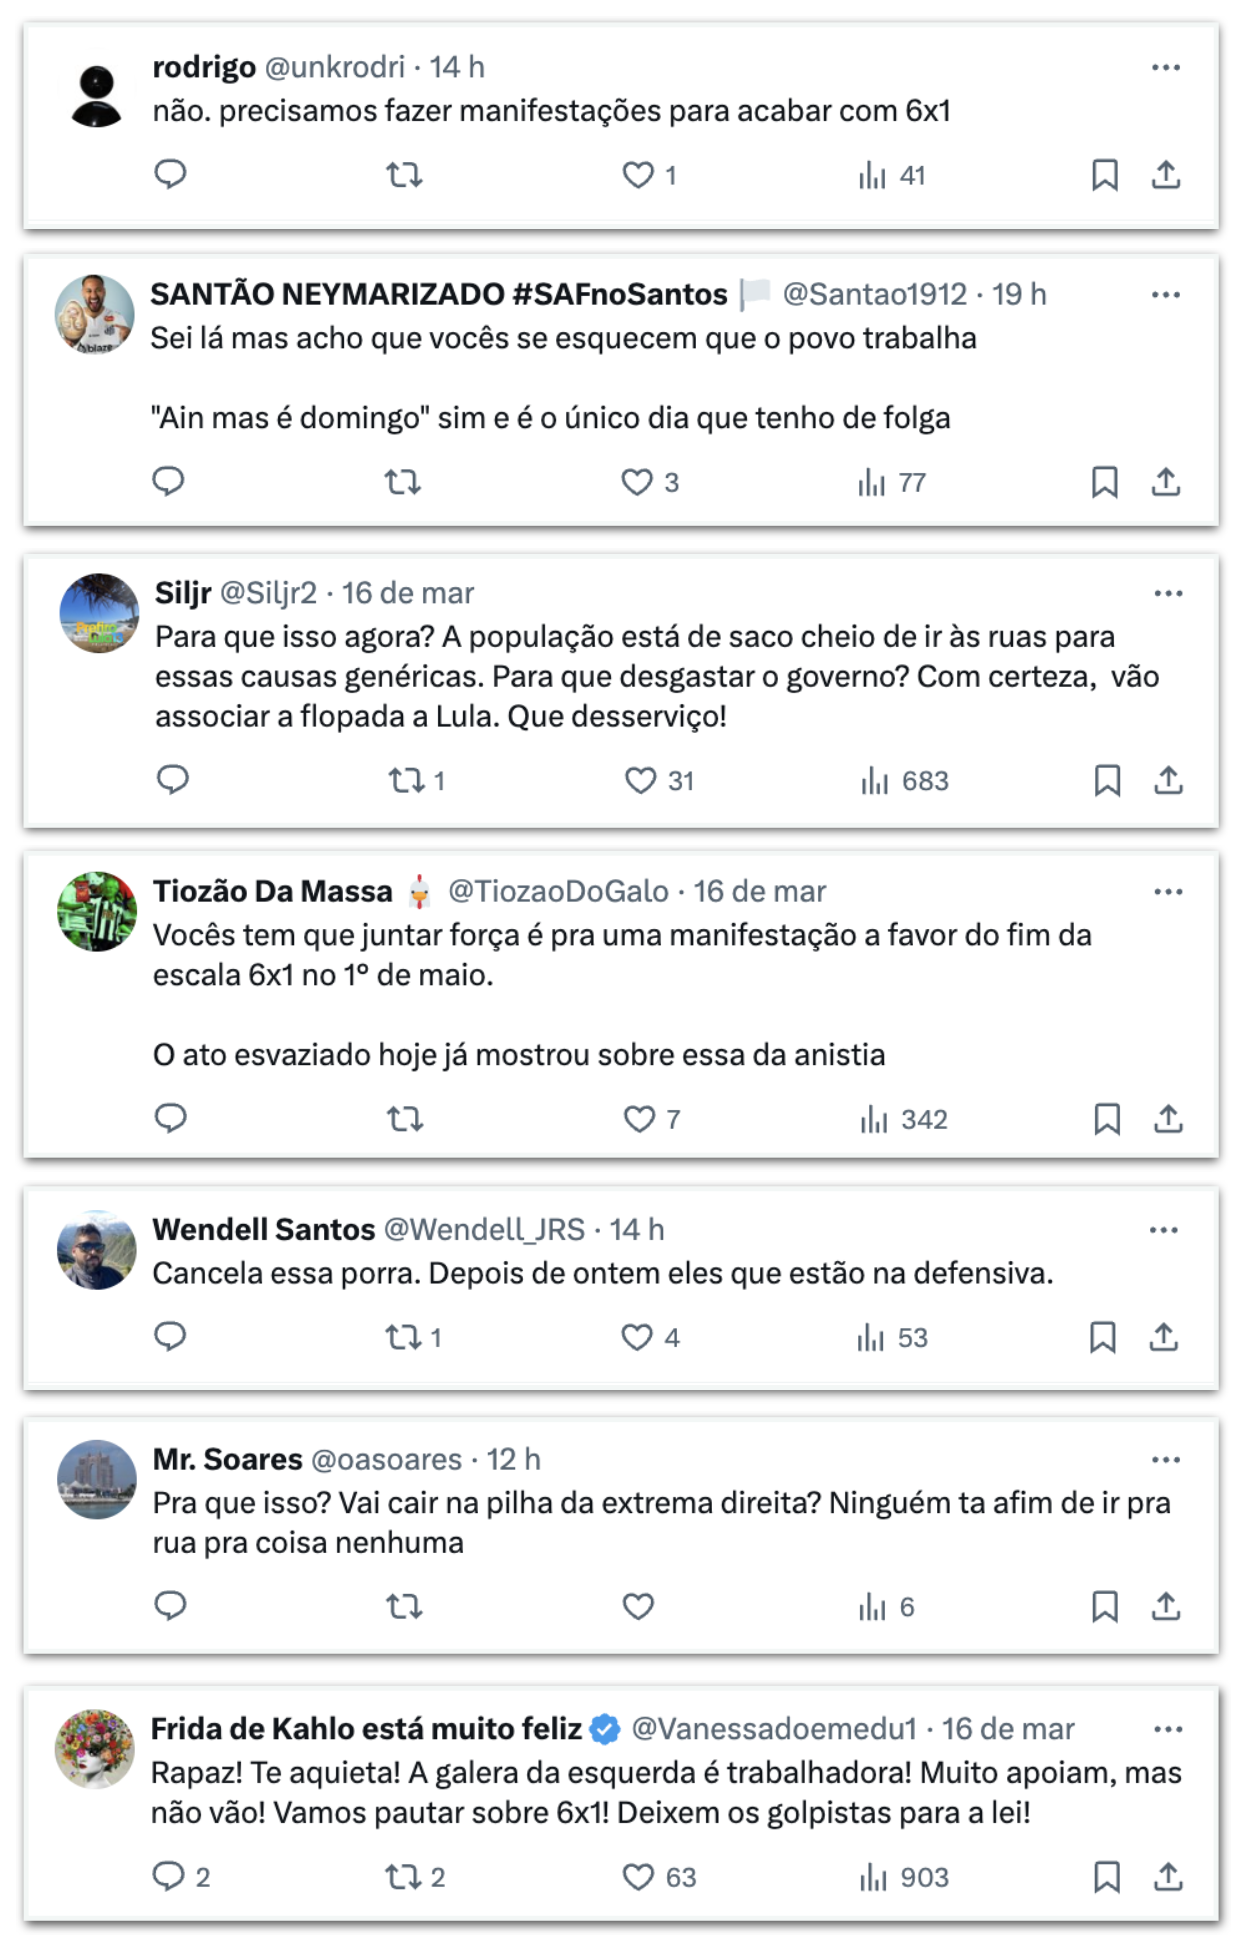Click the 16 de mar timestamp on Siljr's tweet

[x=408, y=593]
